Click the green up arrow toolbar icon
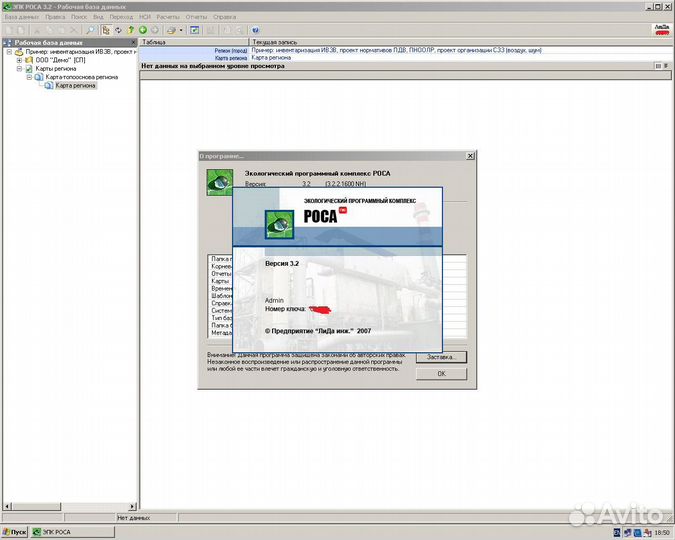675x540 pixels. 130,30
